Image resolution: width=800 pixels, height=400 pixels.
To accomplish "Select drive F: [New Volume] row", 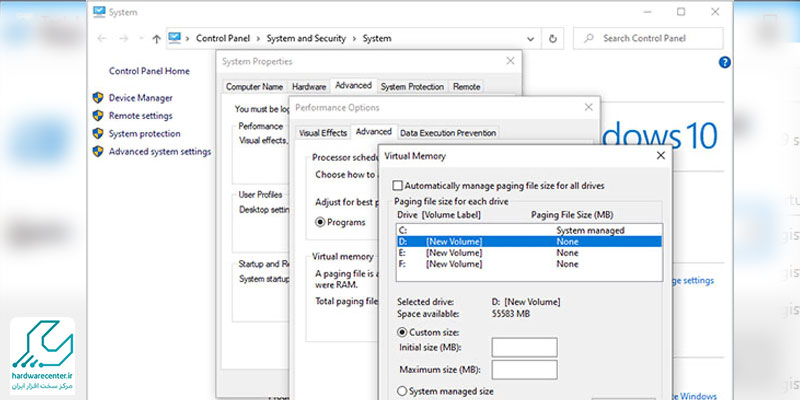I will click(x=529, y=264).
